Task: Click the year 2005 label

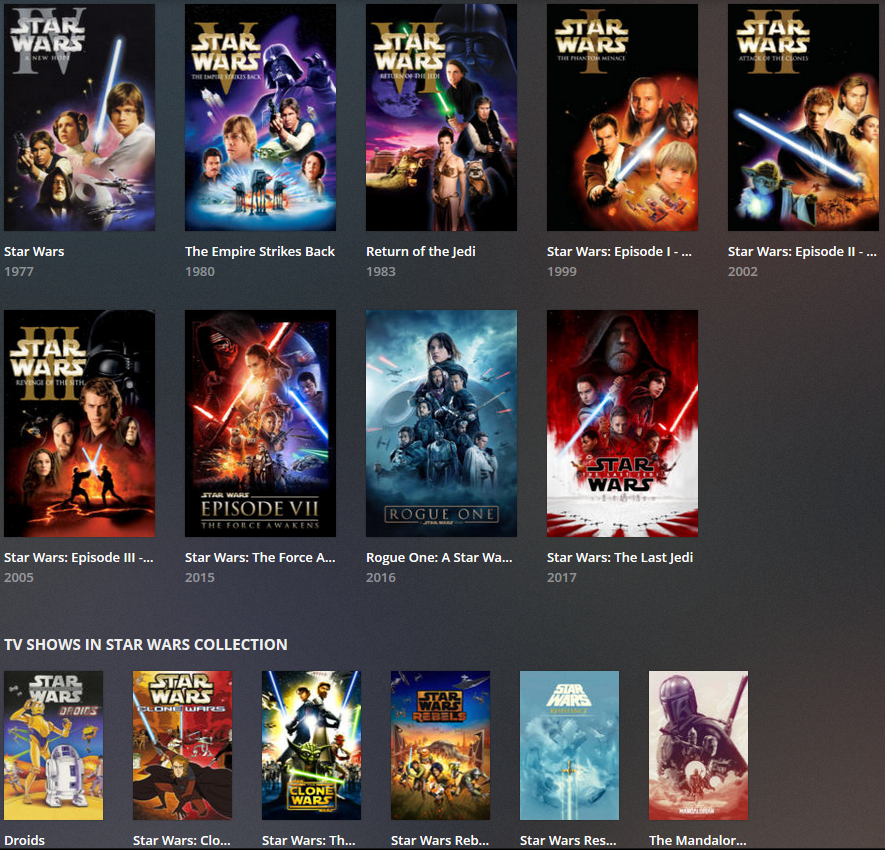Action: point(19,577)
